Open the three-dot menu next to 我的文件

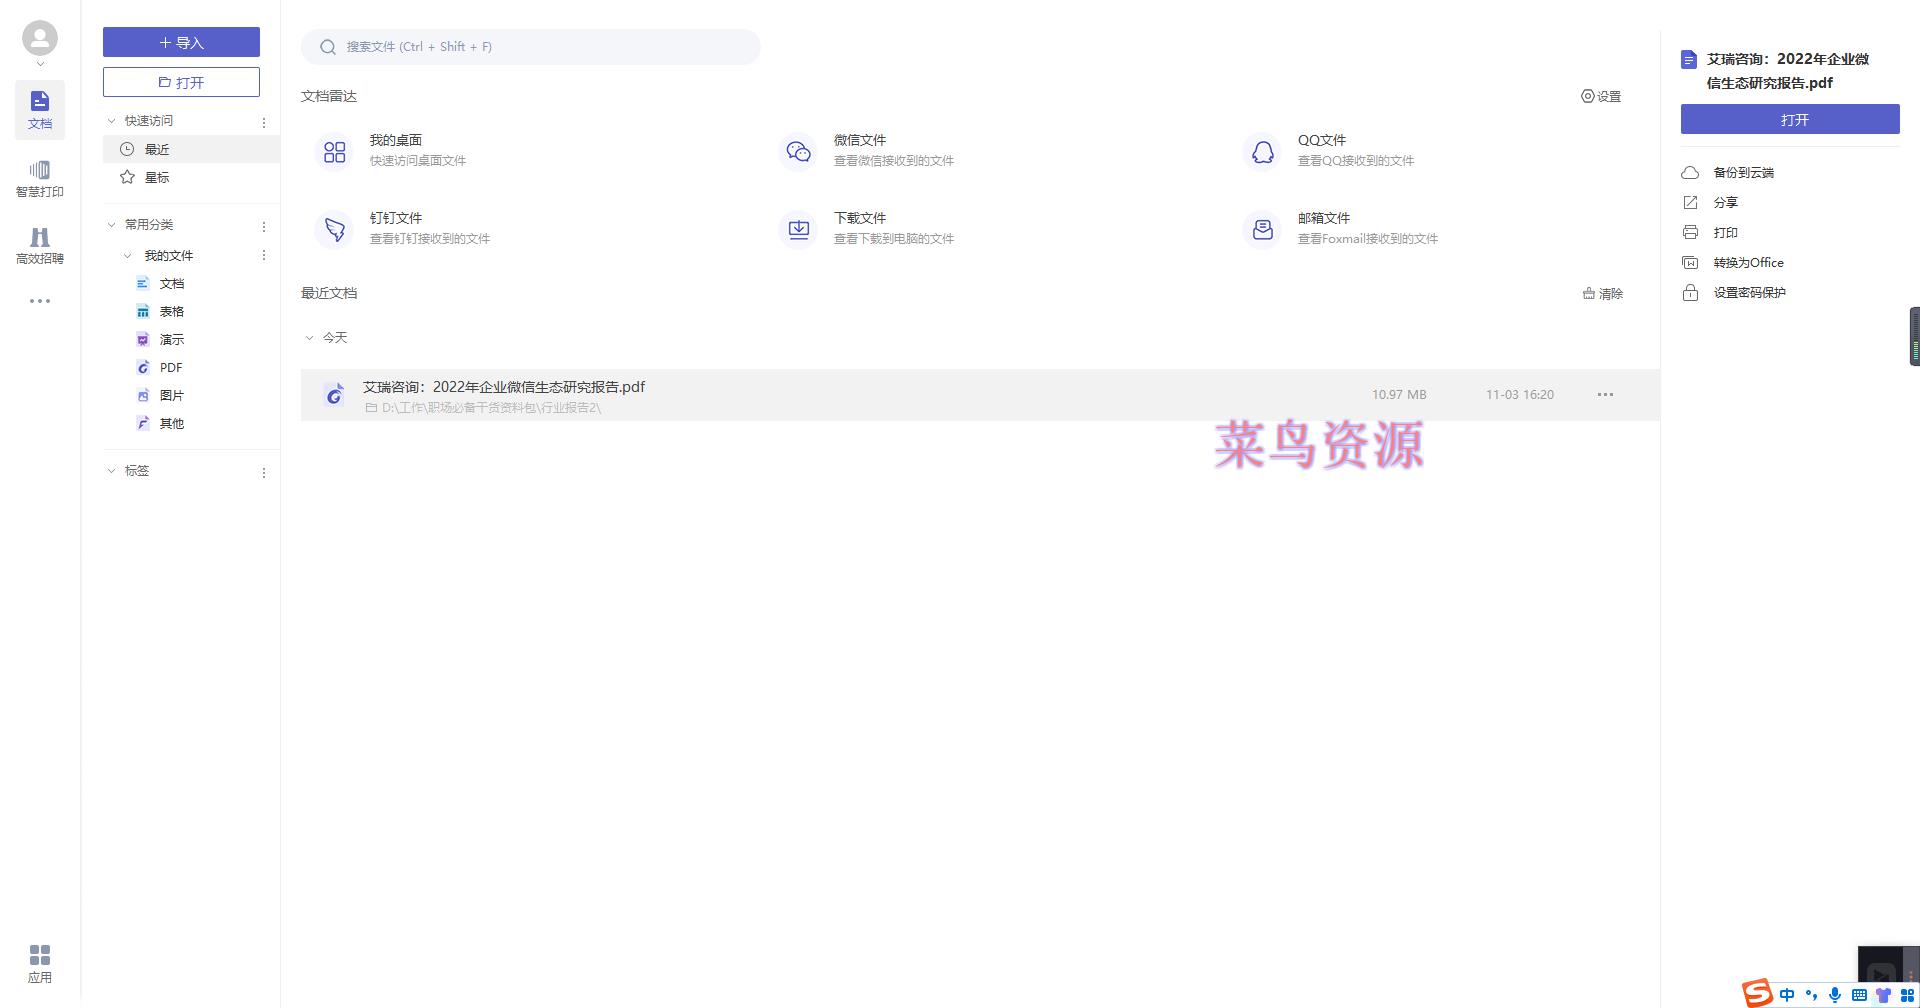264,255
